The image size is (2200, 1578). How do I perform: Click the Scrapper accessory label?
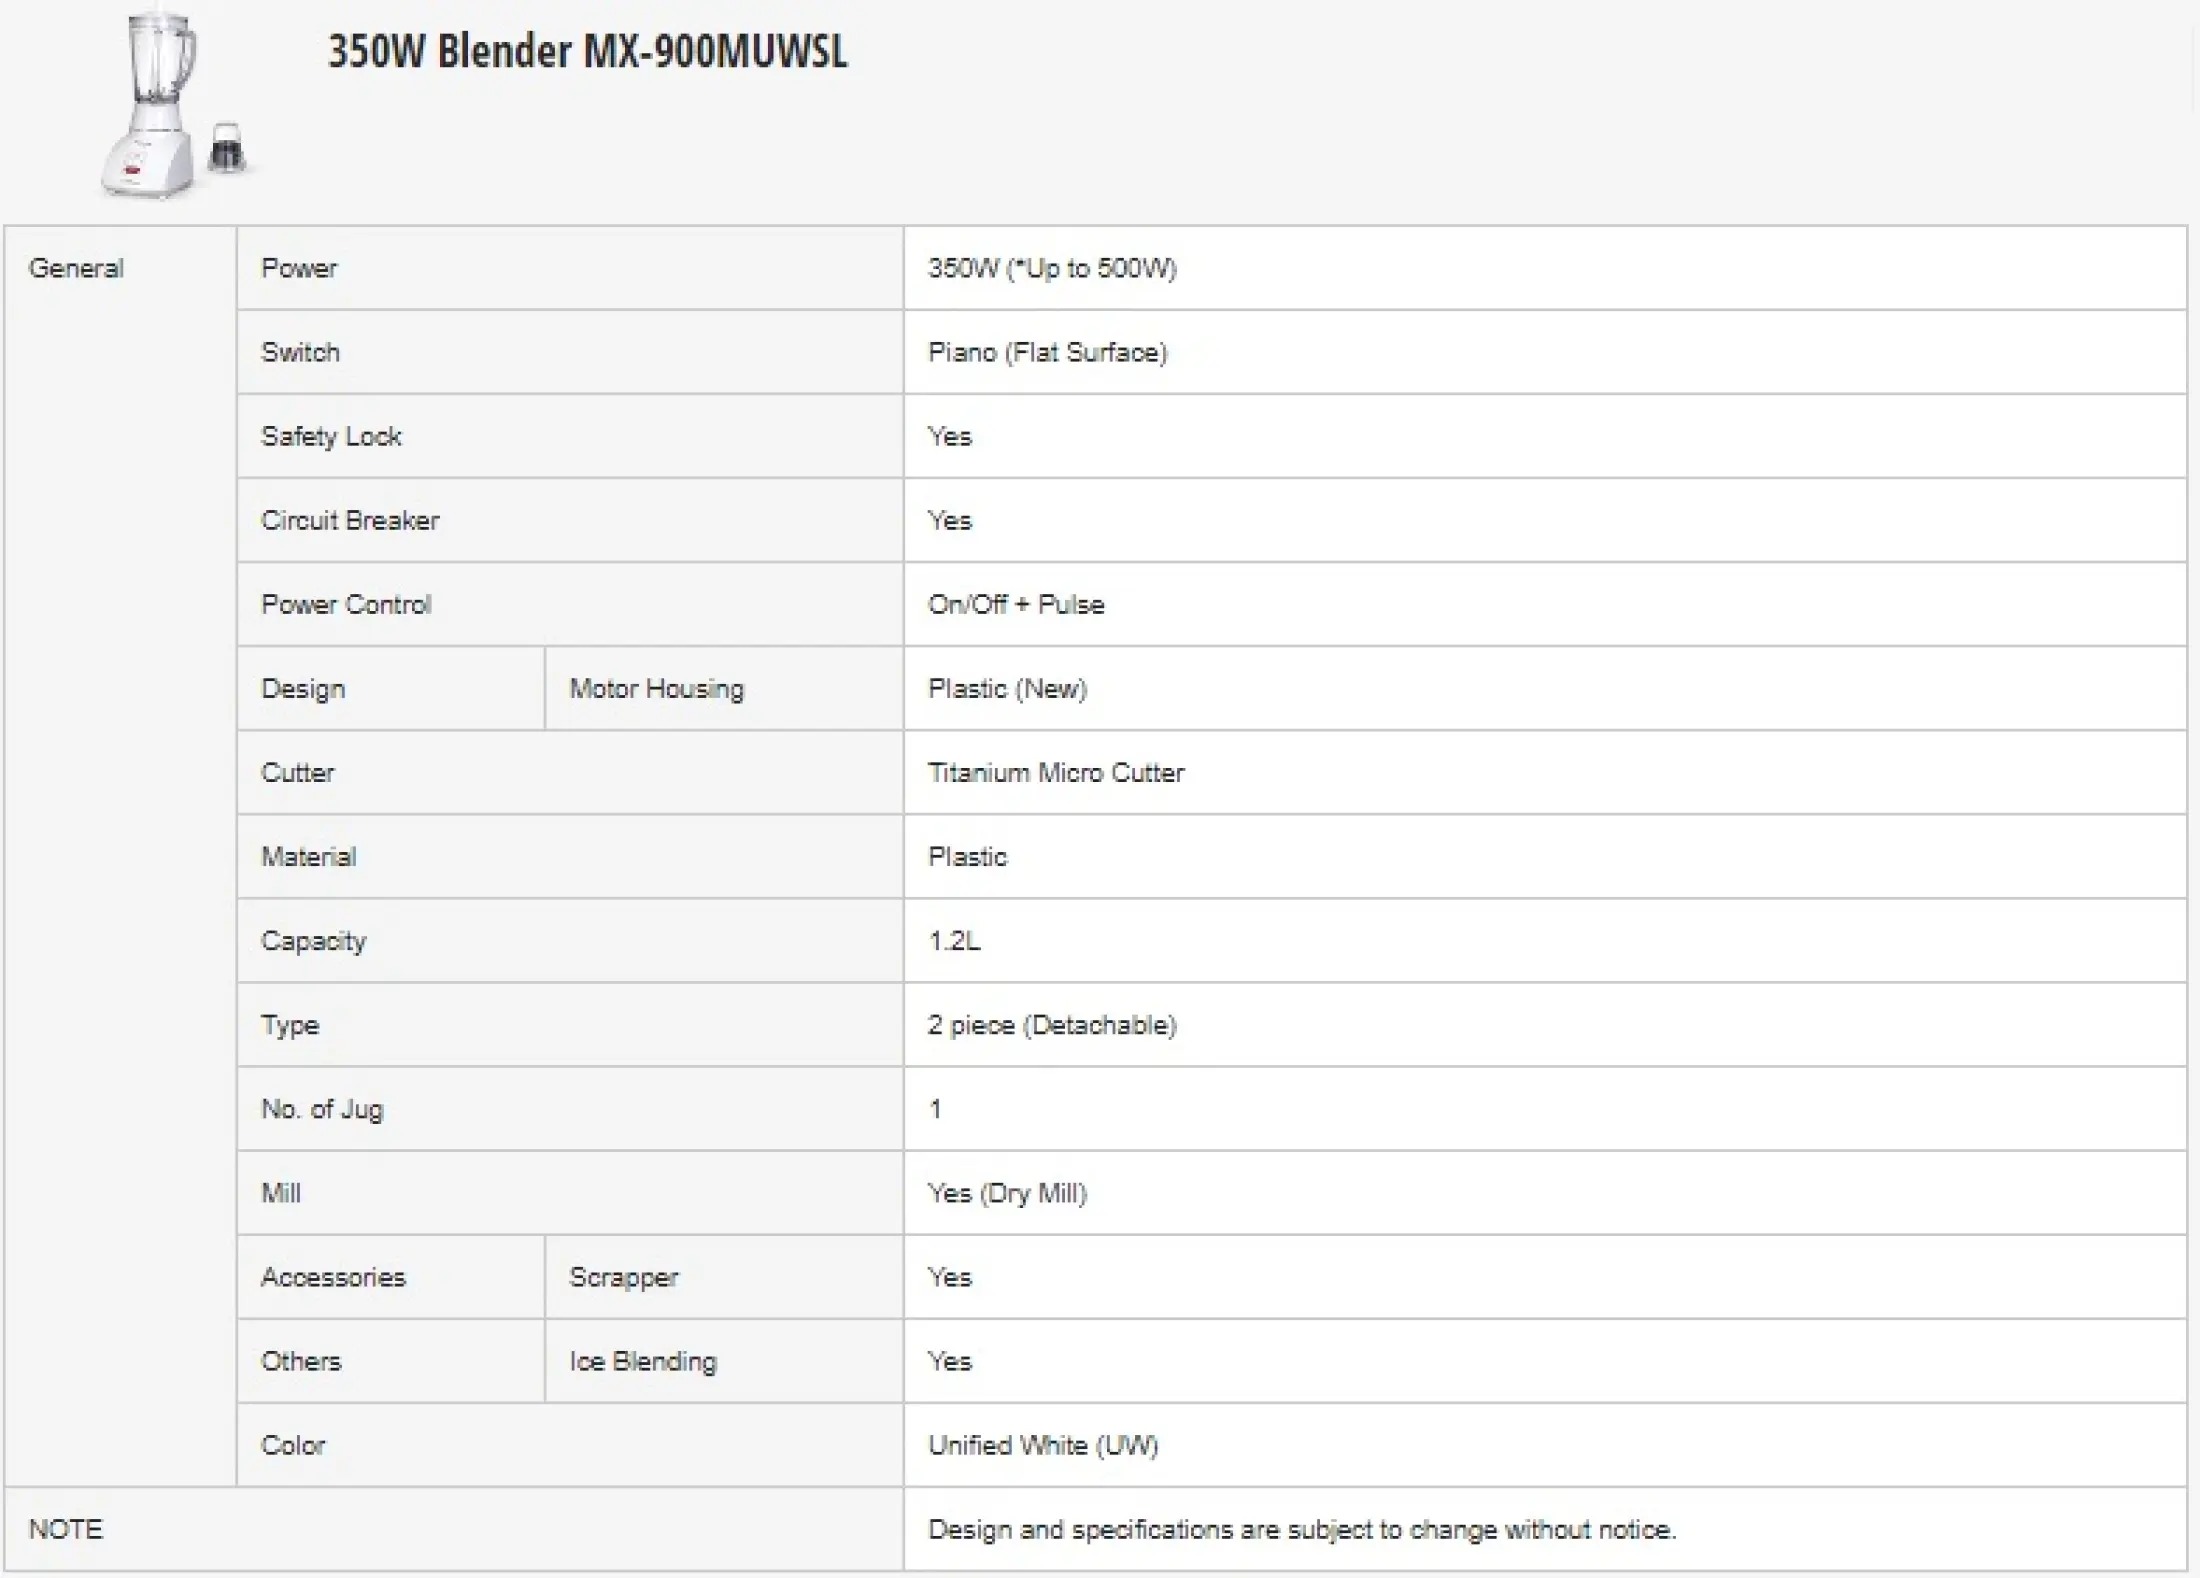coord(623,1277)
